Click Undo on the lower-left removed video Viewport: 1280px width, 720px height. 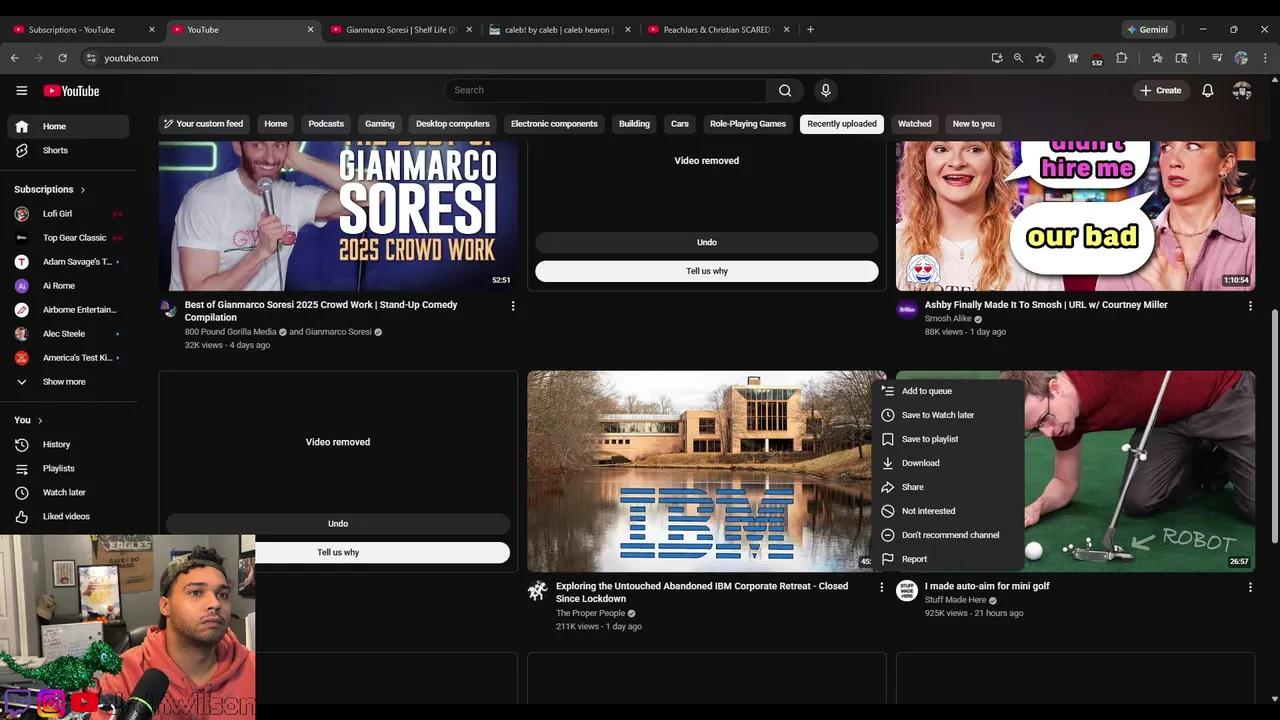pyautogui.click(x=338, y=523)
